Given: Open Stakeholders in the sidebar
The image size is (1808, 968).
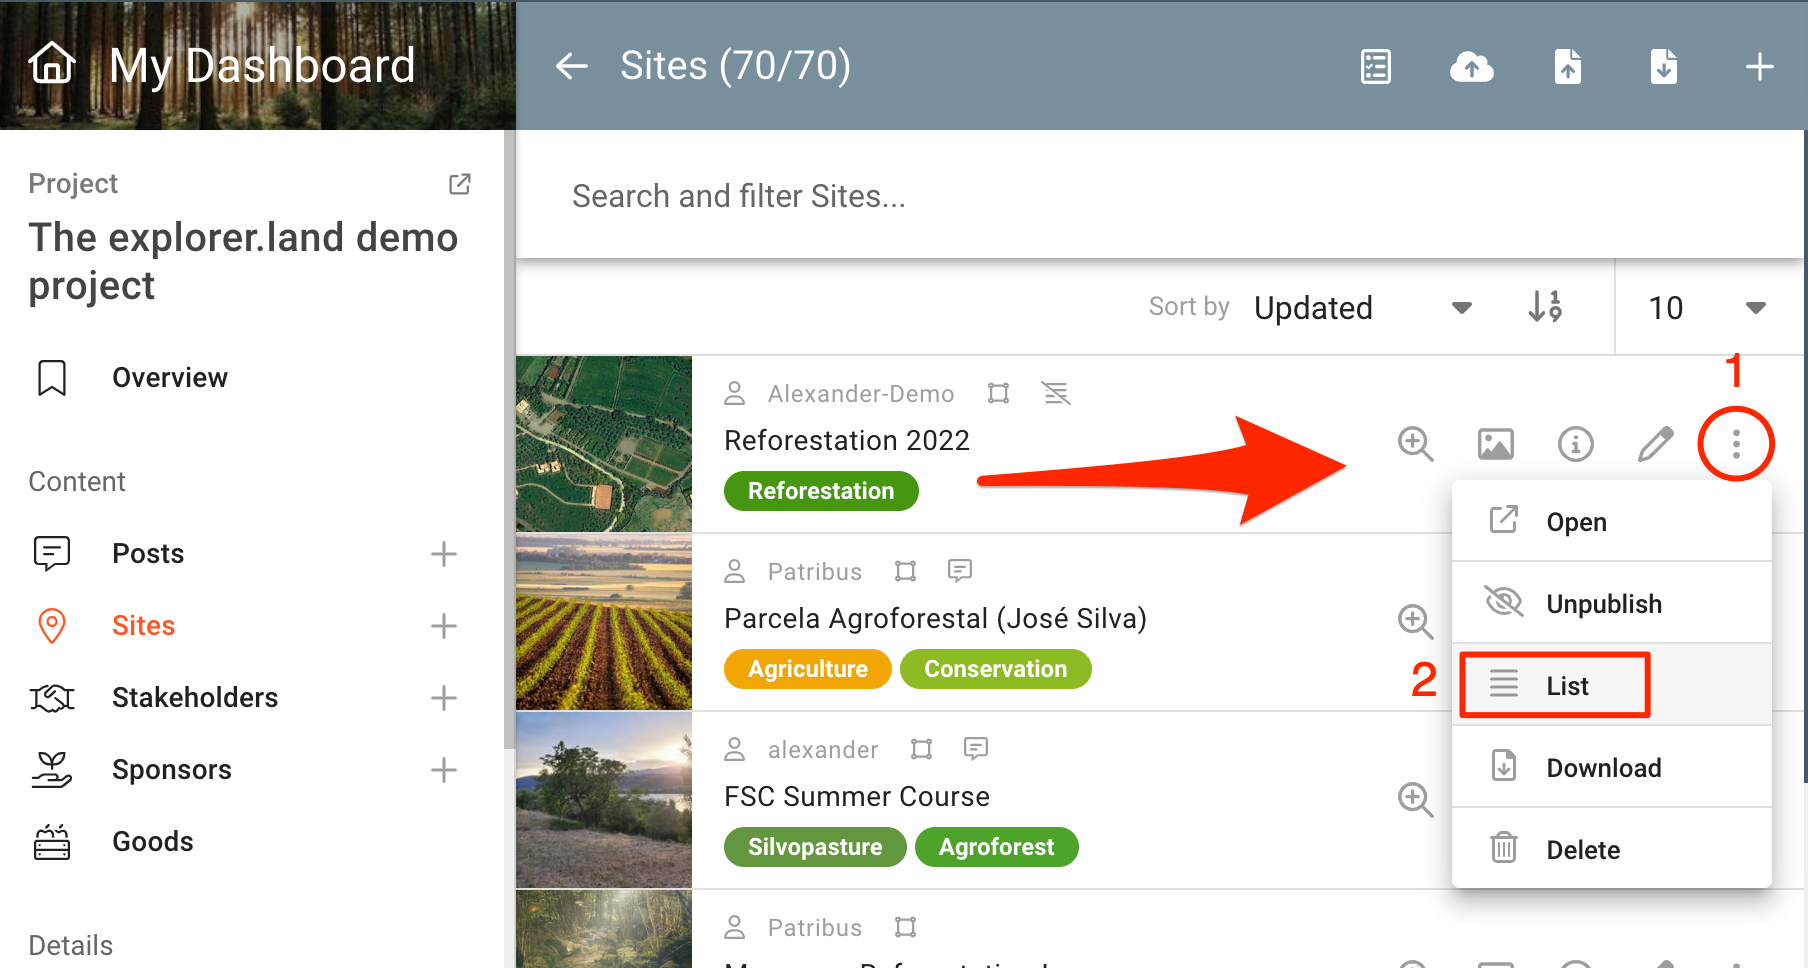Looking at the screenshot, I should pos(195,698).
